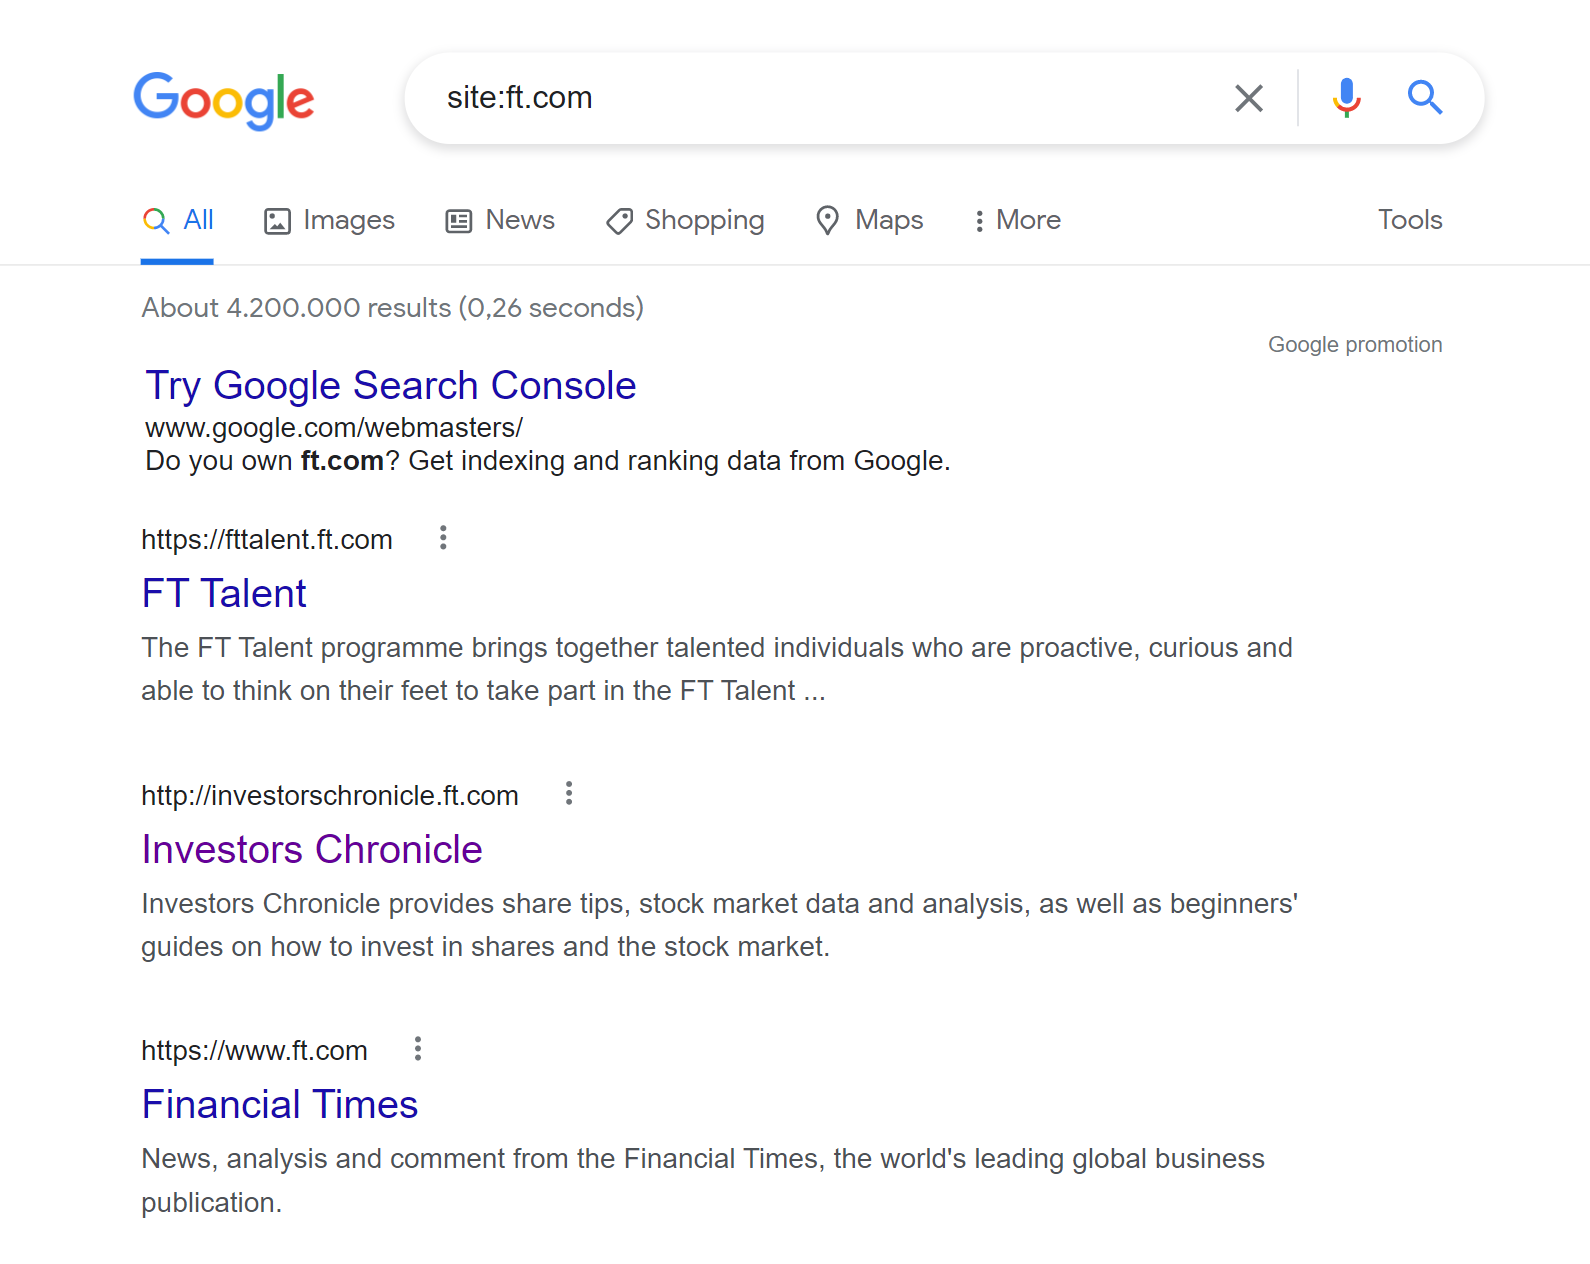Click the blue magnifier search button
The width and height of the screenshot is (1590, 1264).
(1425, 98)
